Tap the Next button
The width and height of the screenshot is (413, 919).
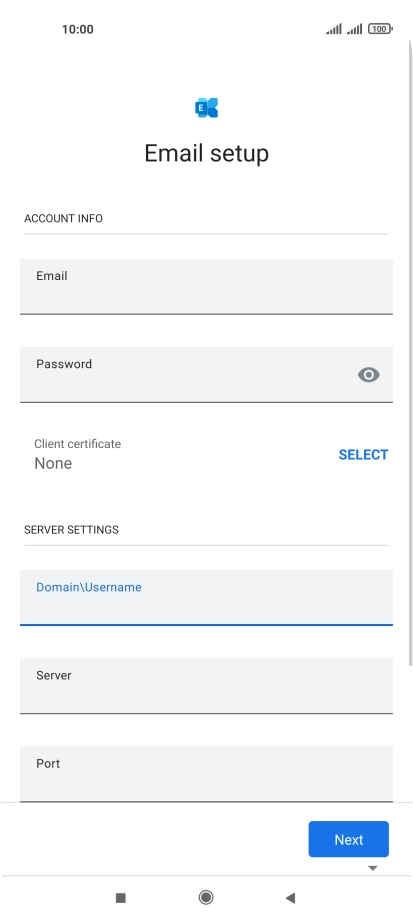(349, 839)
